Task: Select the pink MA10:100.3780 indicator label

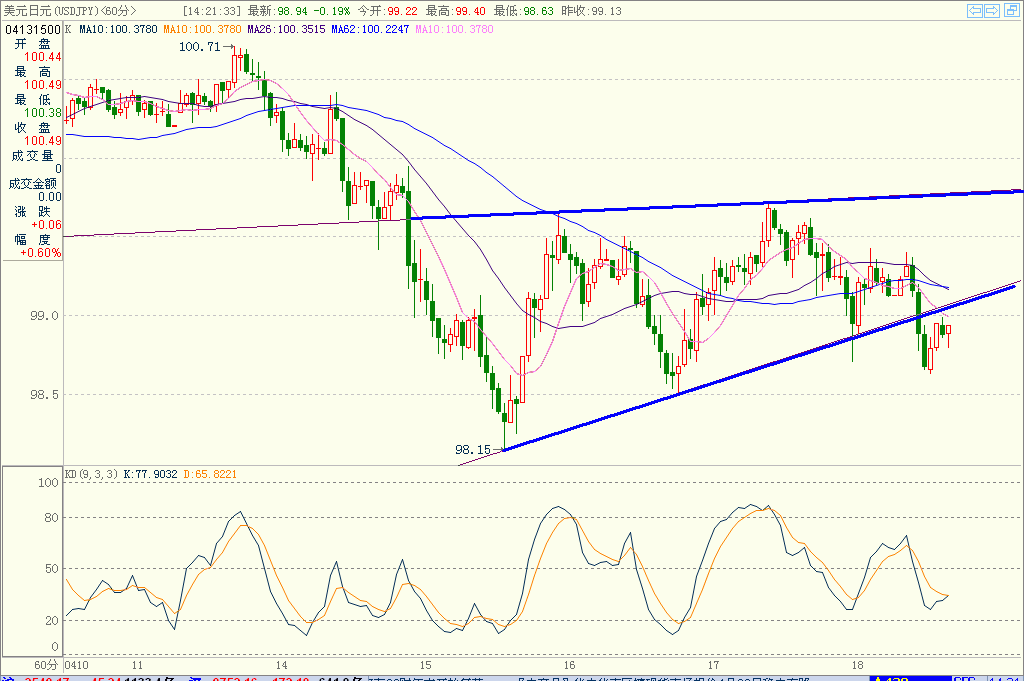Action: tap(455, 29)
